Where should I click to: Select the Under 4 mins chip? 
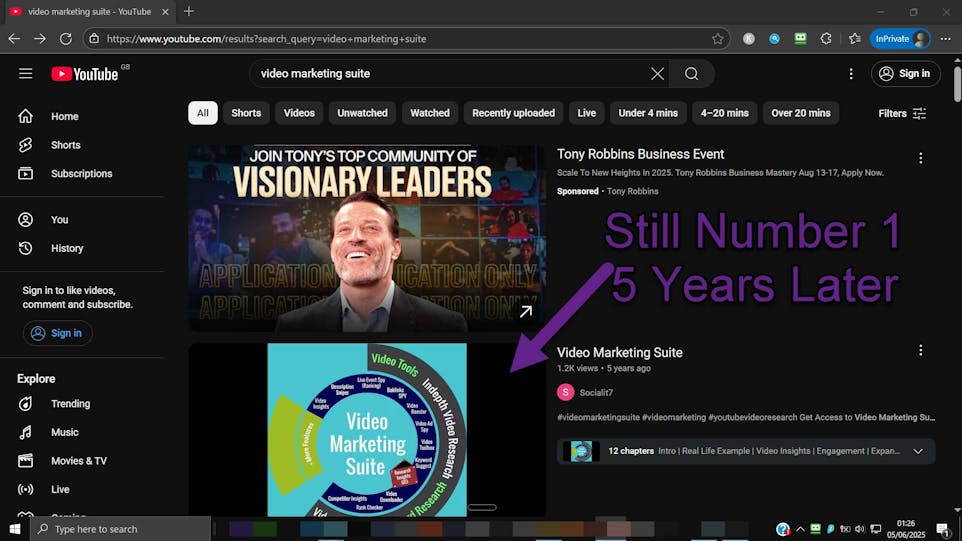pyautogui.click(x=648, y=113)
